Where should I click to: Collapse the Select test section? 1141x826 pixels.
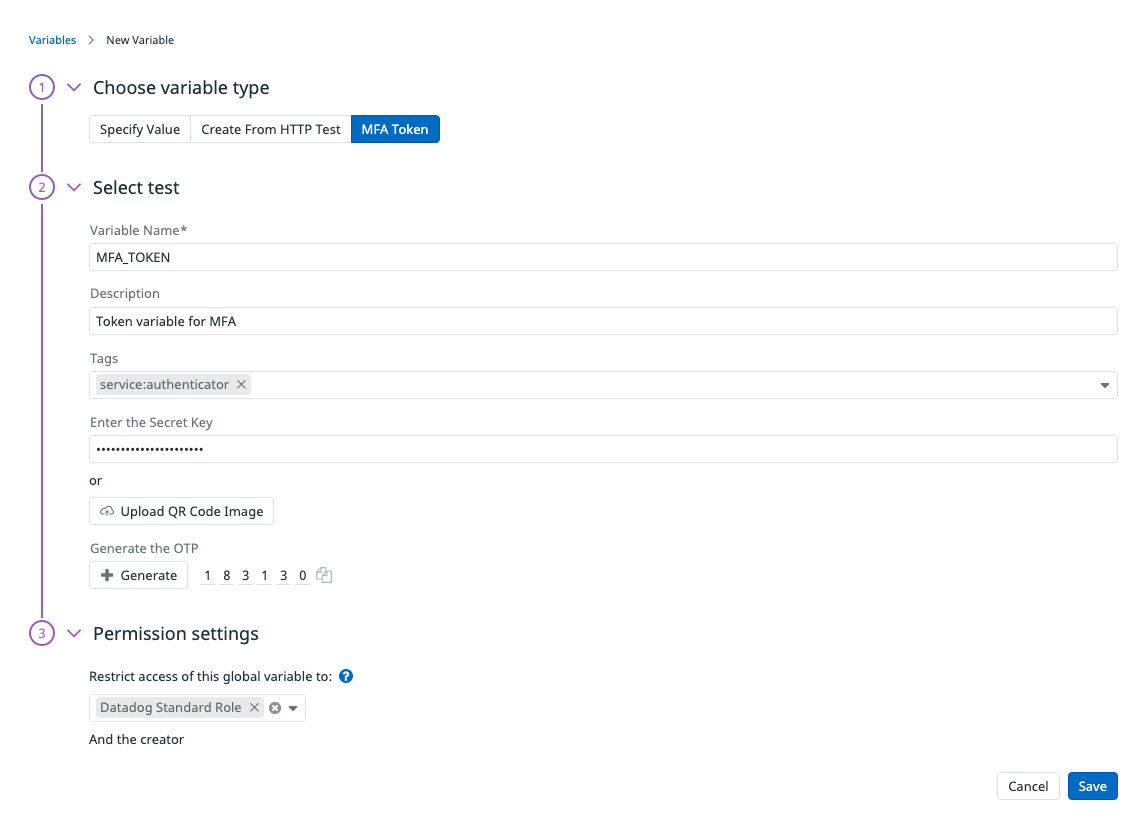73,188
